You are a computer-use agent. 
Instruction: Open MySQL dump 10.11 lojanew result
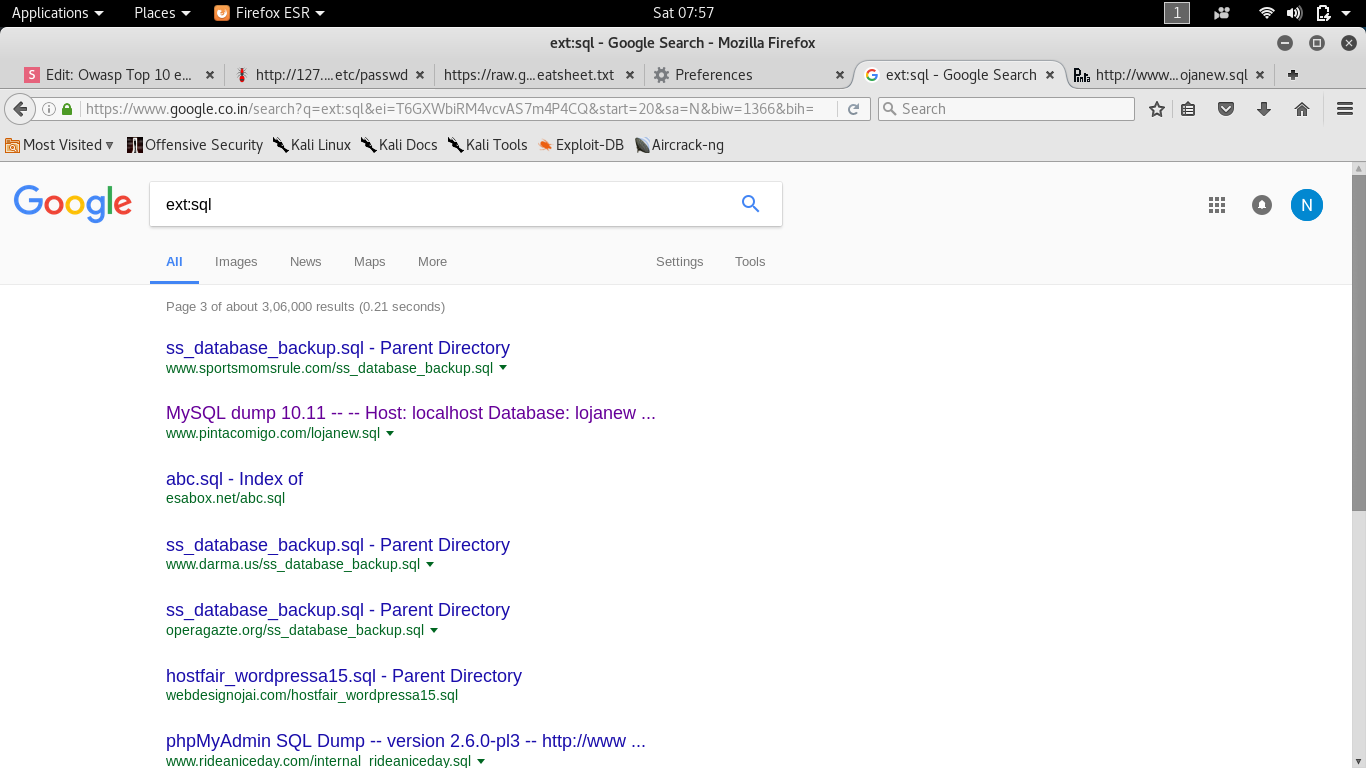[411, 413]
